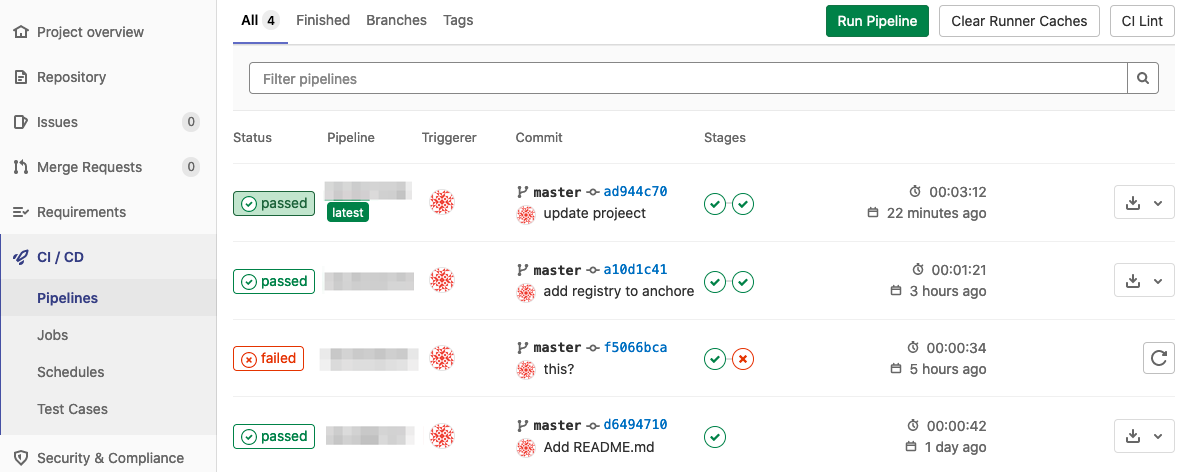The width and height of the screenshot is (1190, 472).
Task: Expand artifacts dropdown for commit a10d1c41 pipeline
Action: coord(1144,281)
